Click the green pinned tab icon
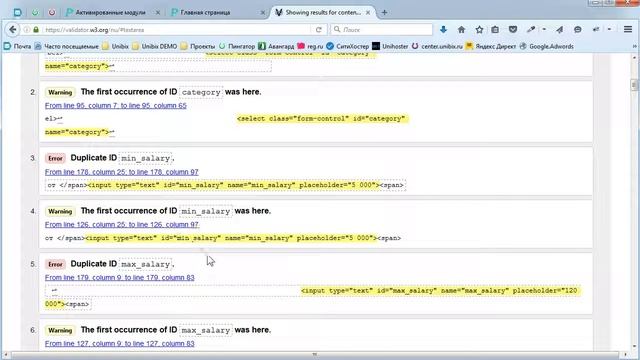 [x=35, y=13]
